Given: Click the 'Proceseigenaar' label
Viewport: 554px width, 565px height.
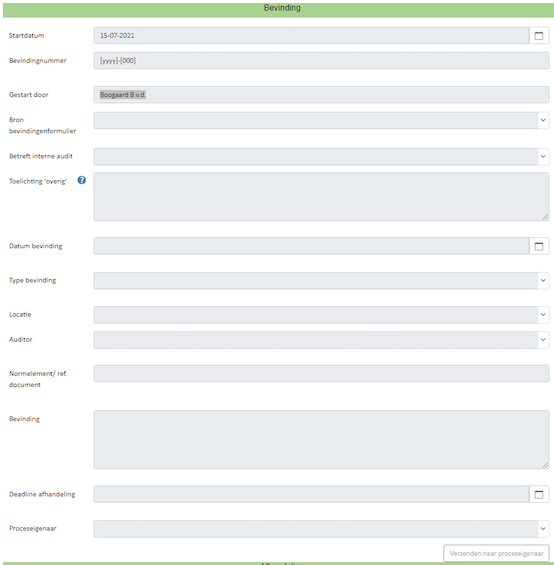Looking at the screenshot, I should [x=33, y=529].
